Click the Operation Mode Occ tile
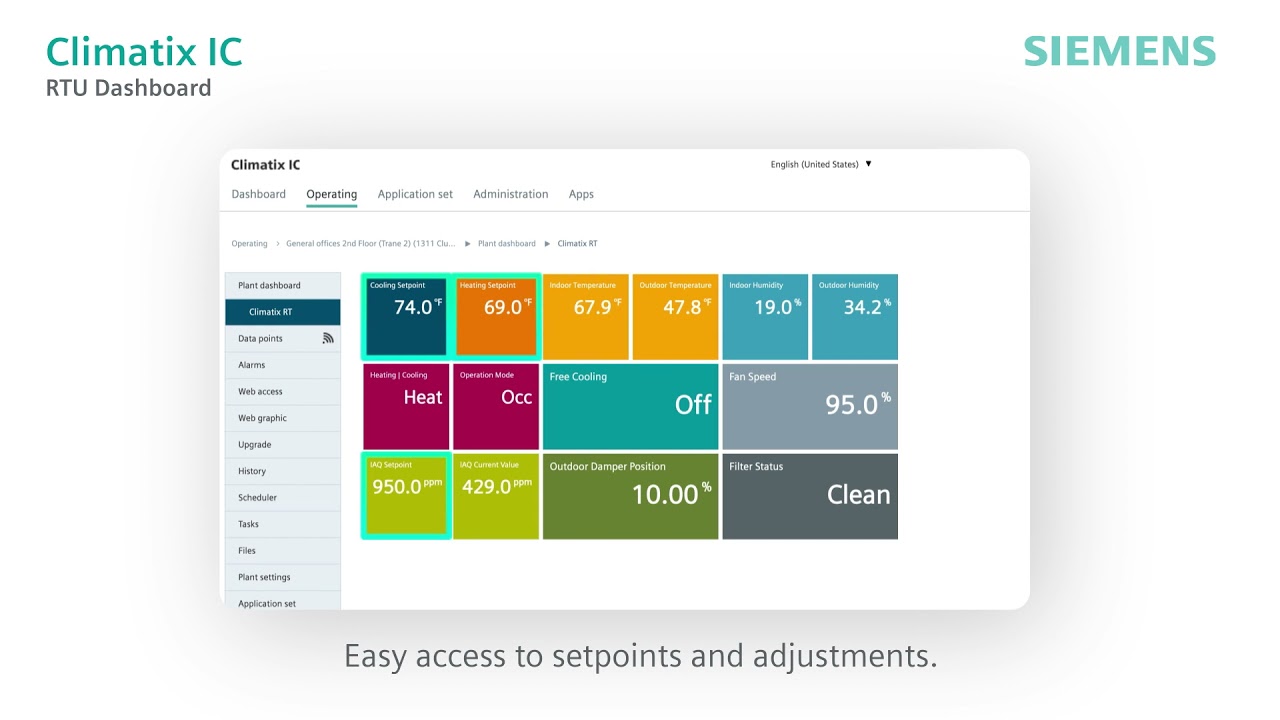 click(x=496, y=407)
